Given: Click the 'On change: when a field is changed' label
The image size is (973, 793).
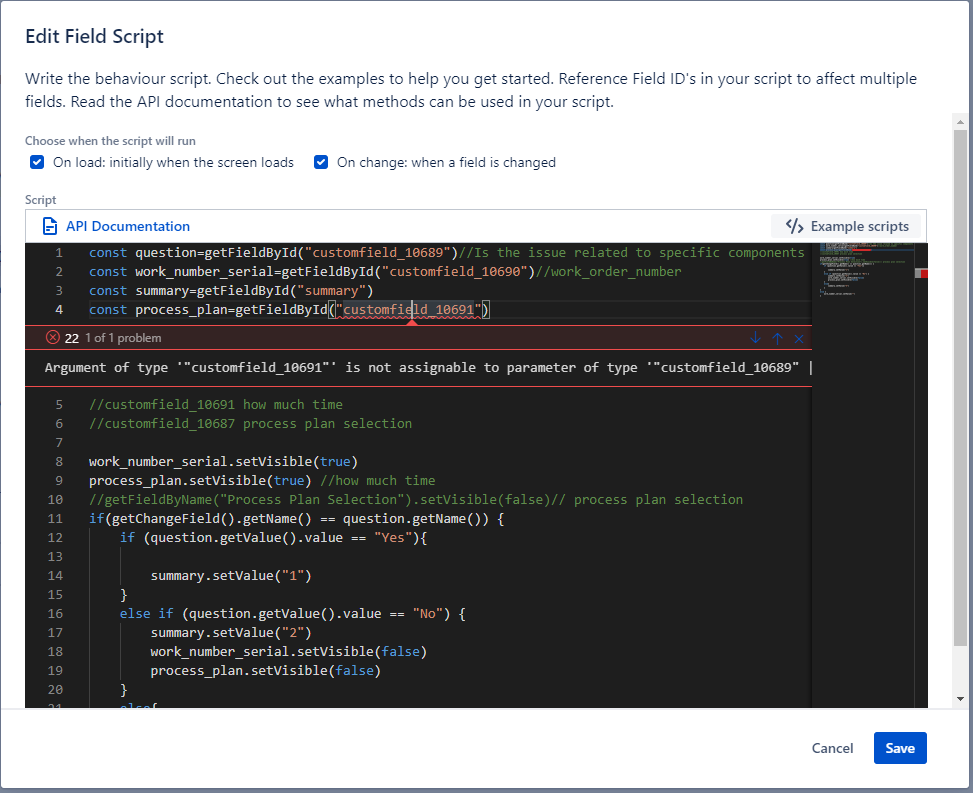Looking at the screenshot, I should pos(446,163).
